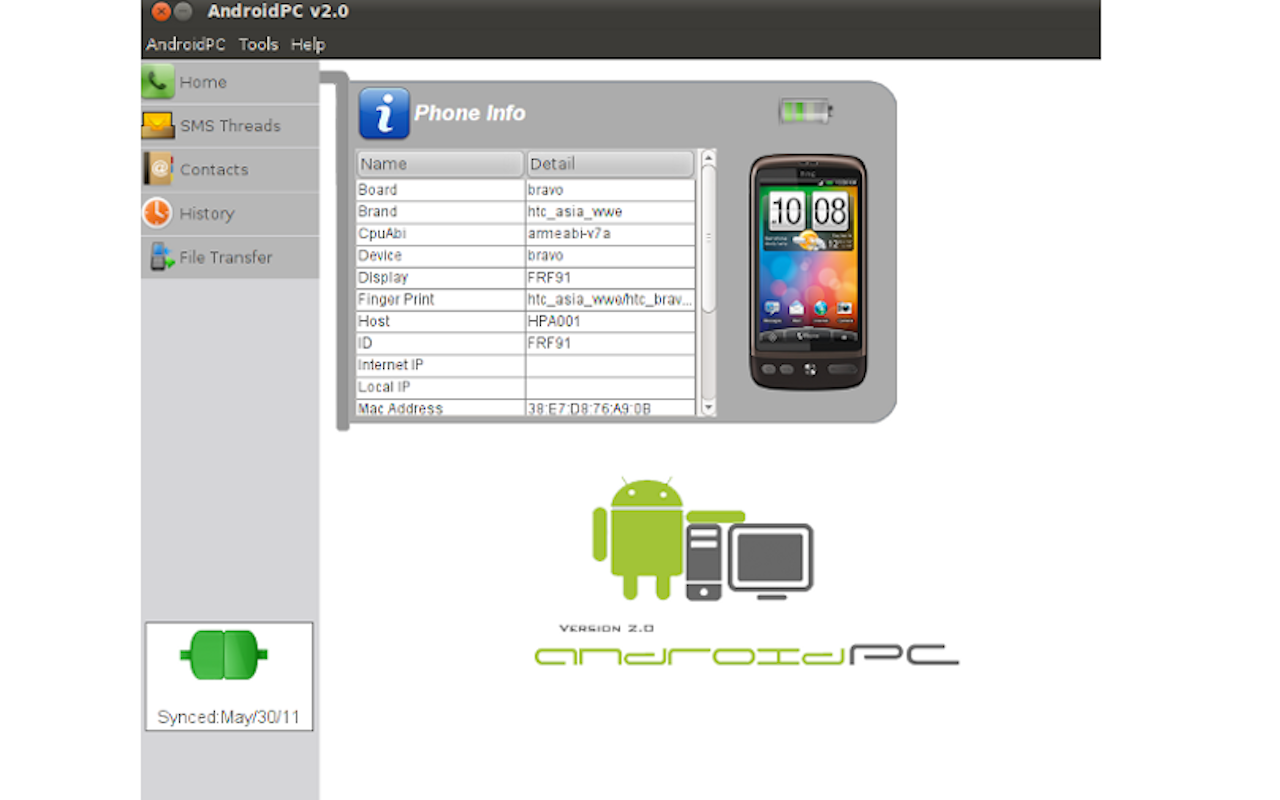Open the Home section phone icon

(x=158, y=82)
